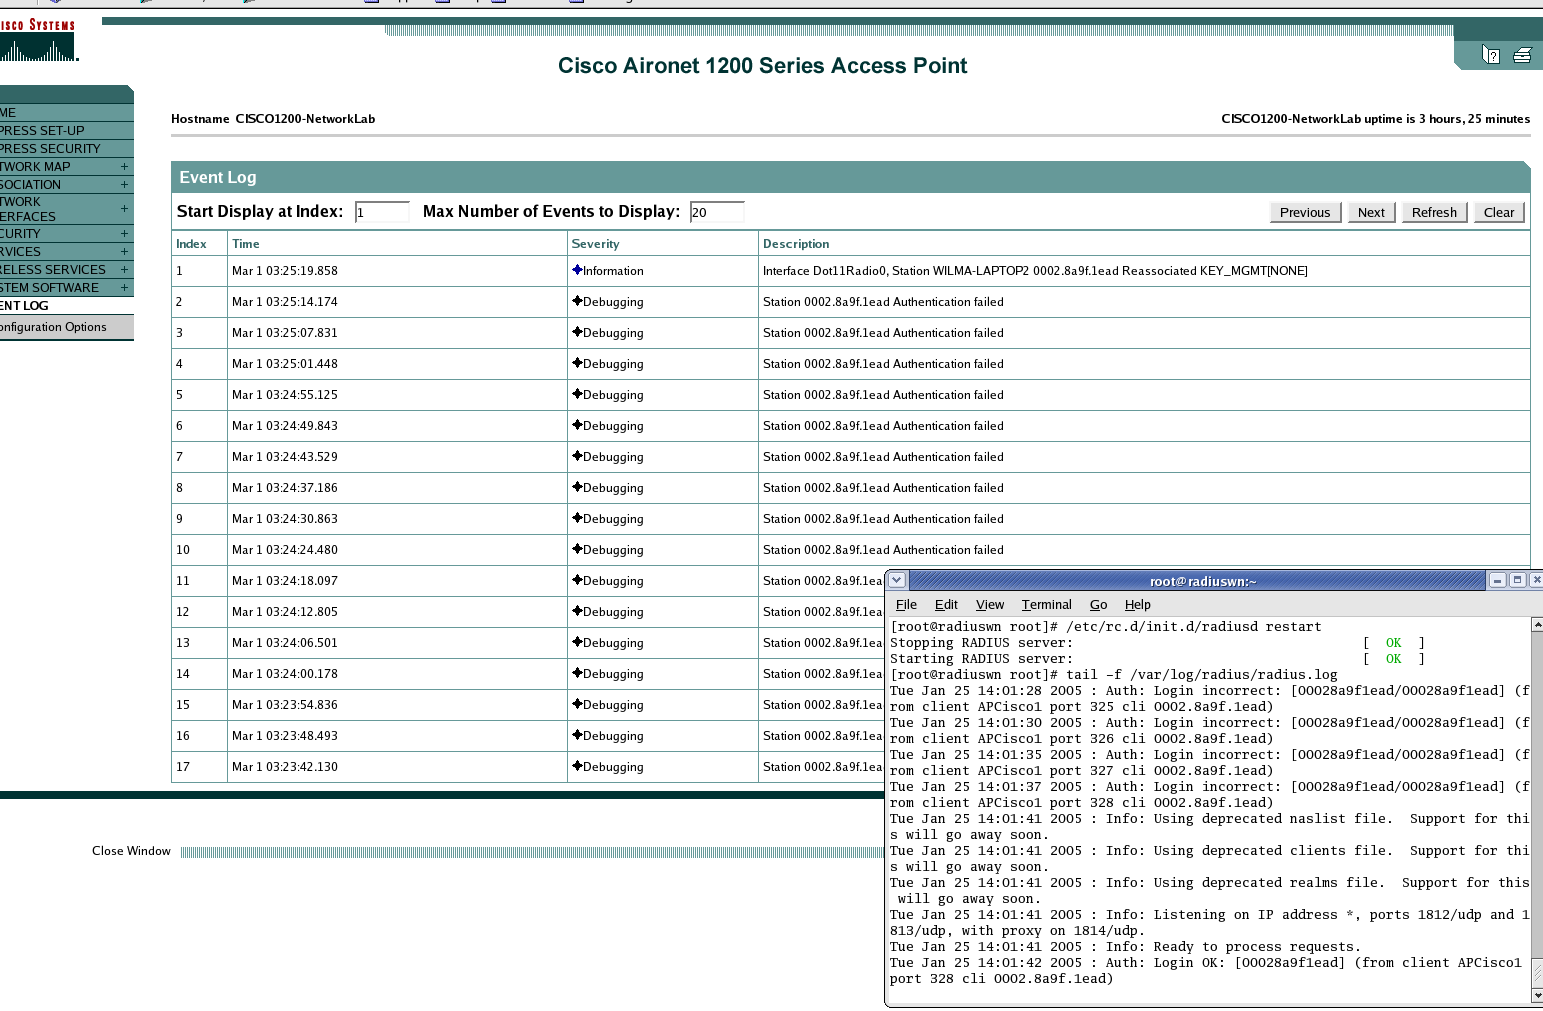Image resolution: width=1543 pixels, height=1011 pixels.
Task: Open the Edit menu in terminal
Action: coord(946,604)
